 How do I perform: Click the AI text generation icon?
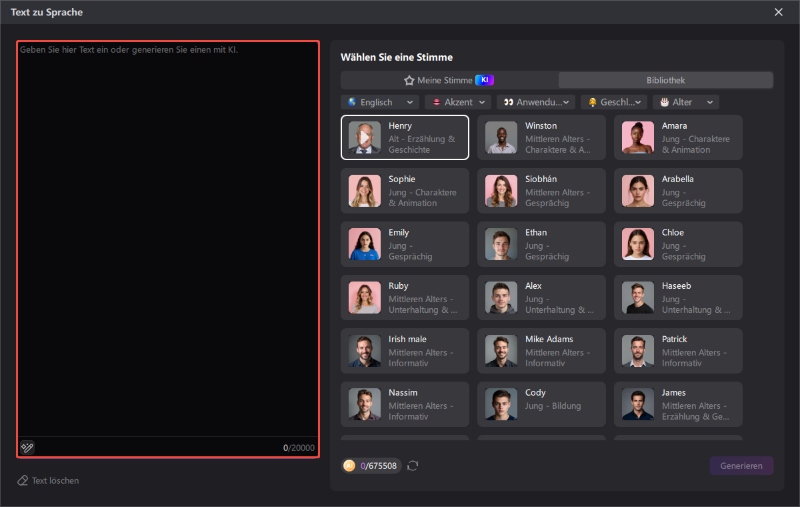[28, 447]
